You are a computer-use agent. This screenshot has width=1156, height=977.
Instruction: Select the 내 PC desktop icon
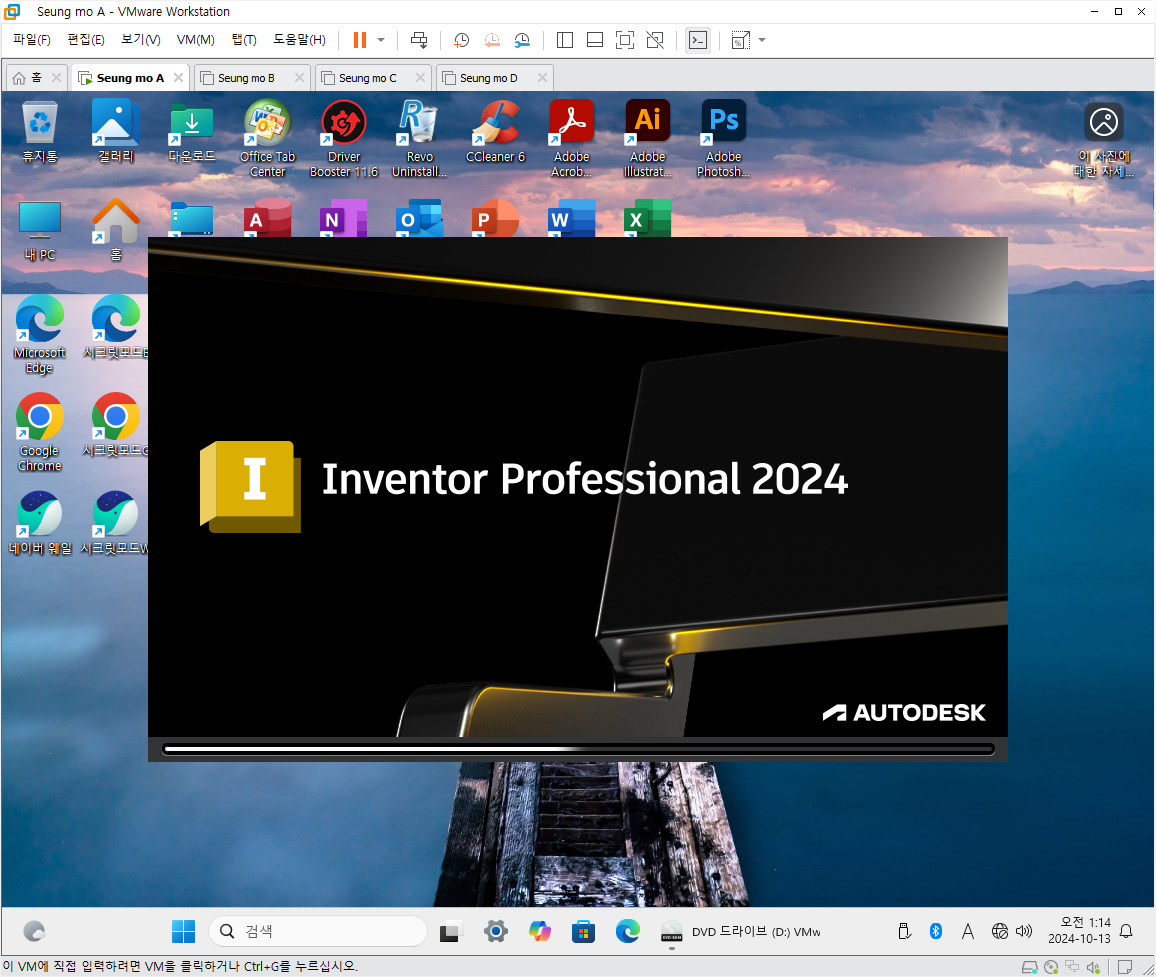click(40, 231)
